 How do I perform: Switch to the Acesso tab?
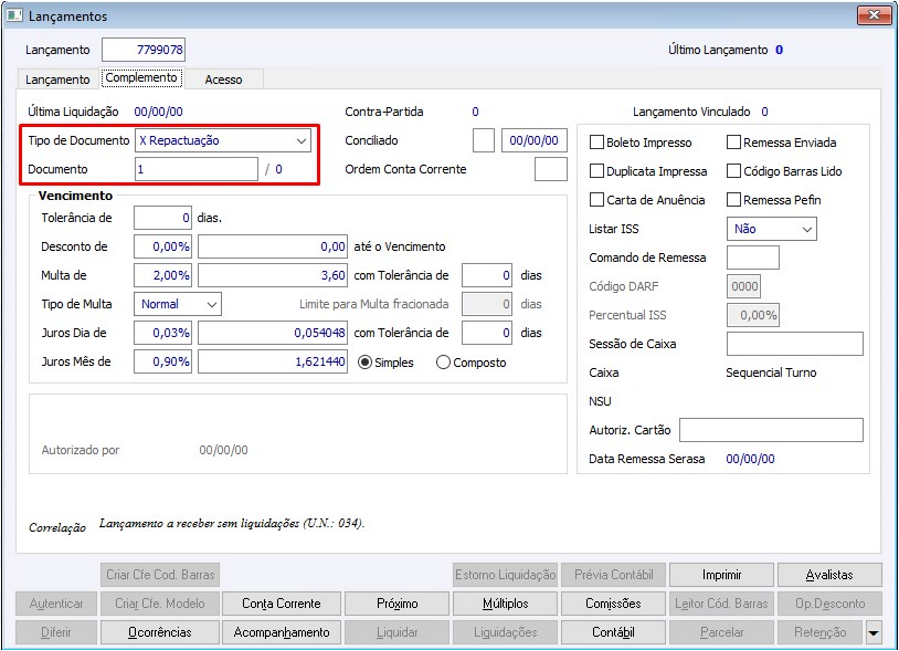click(x=224, y=80)
